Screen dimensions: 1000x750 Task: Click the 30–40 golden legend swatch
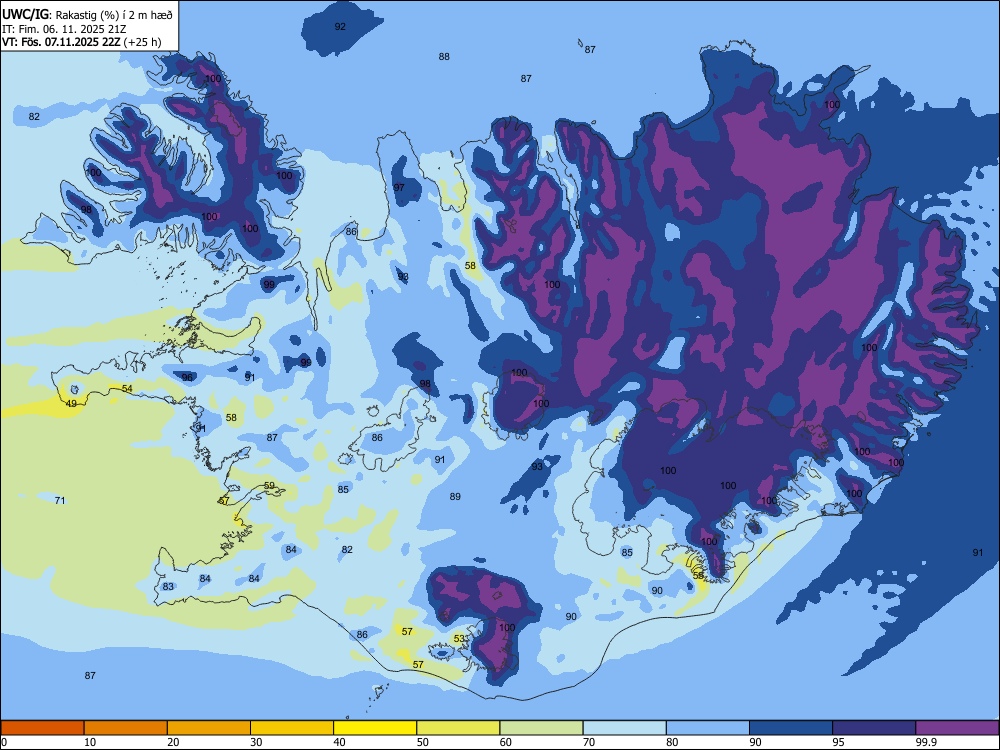tap(292, 728)
